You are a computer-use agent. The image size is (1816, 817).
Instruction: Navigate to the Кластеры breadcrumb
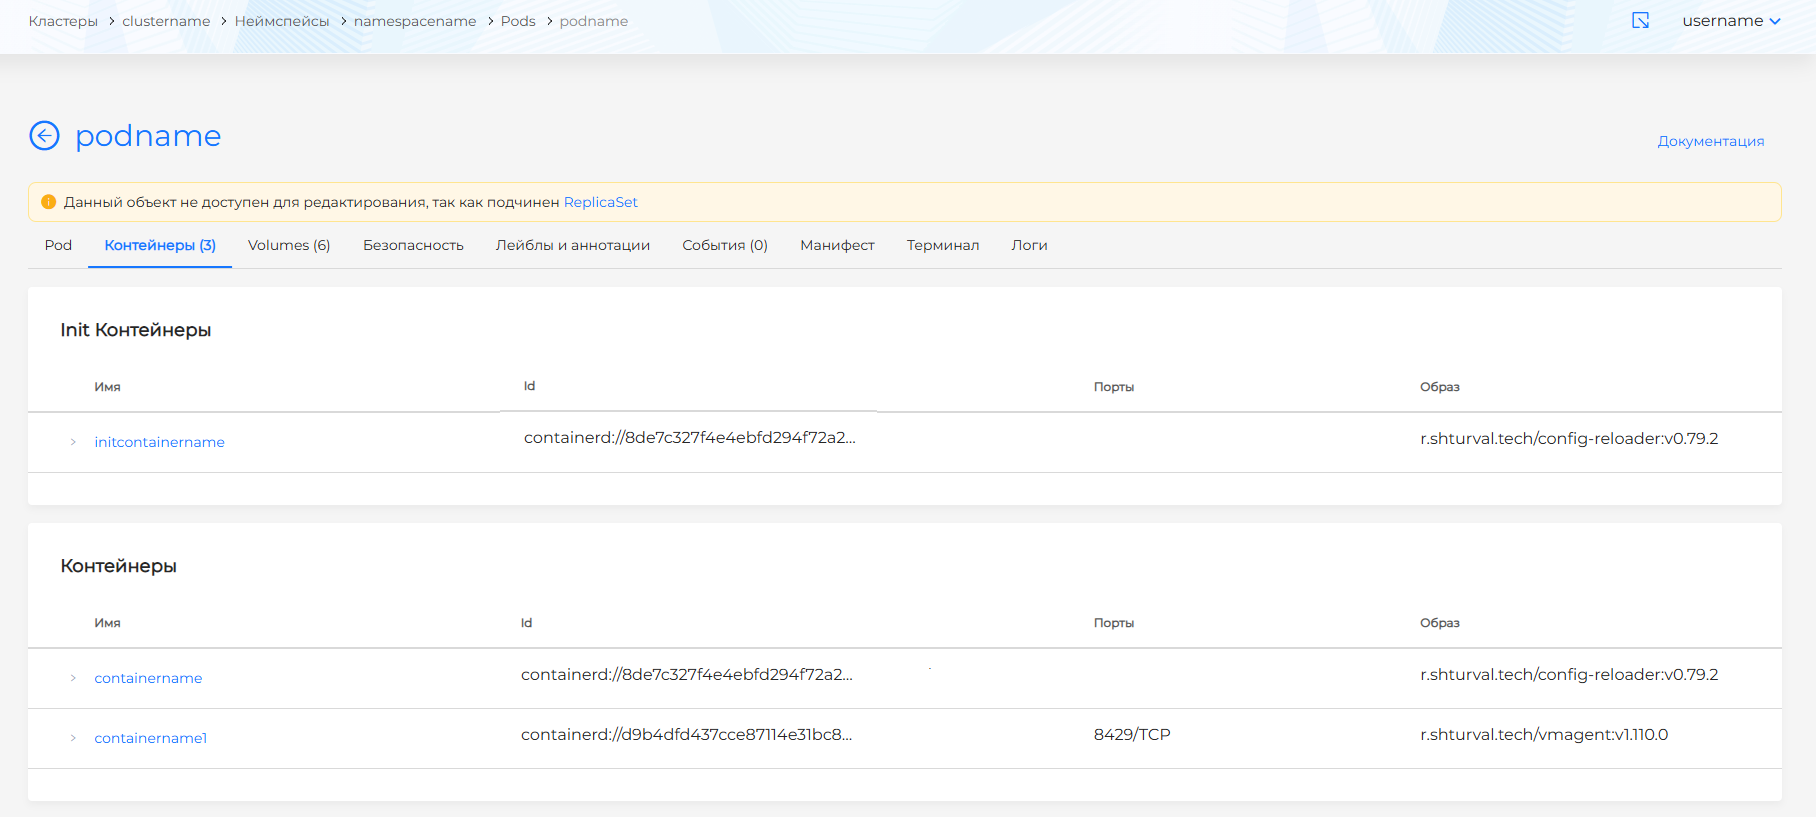(x=63, y=21)
